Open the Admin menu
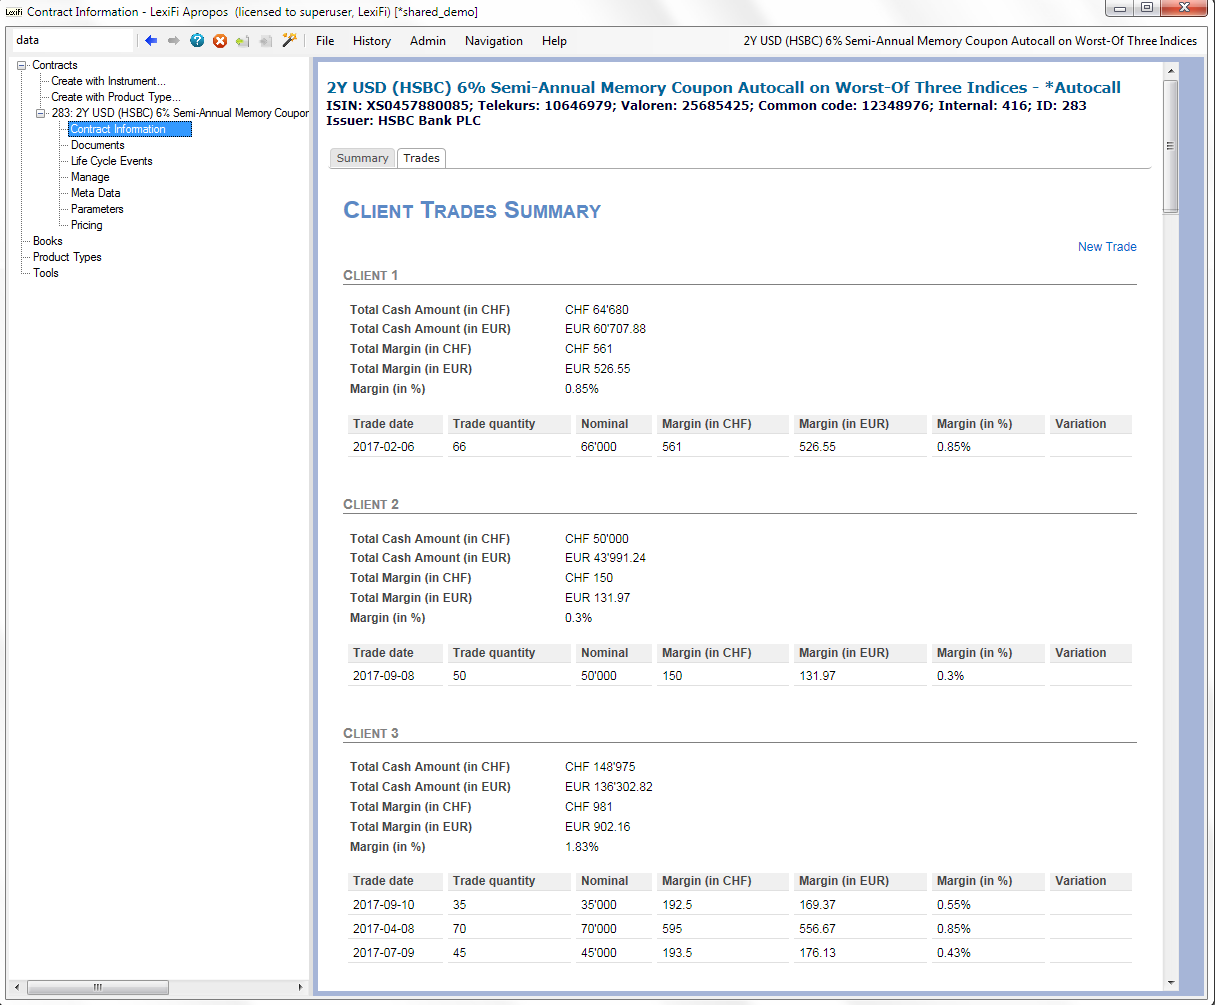Screen dimensions: 1215x1005 [x=428, y=41]
